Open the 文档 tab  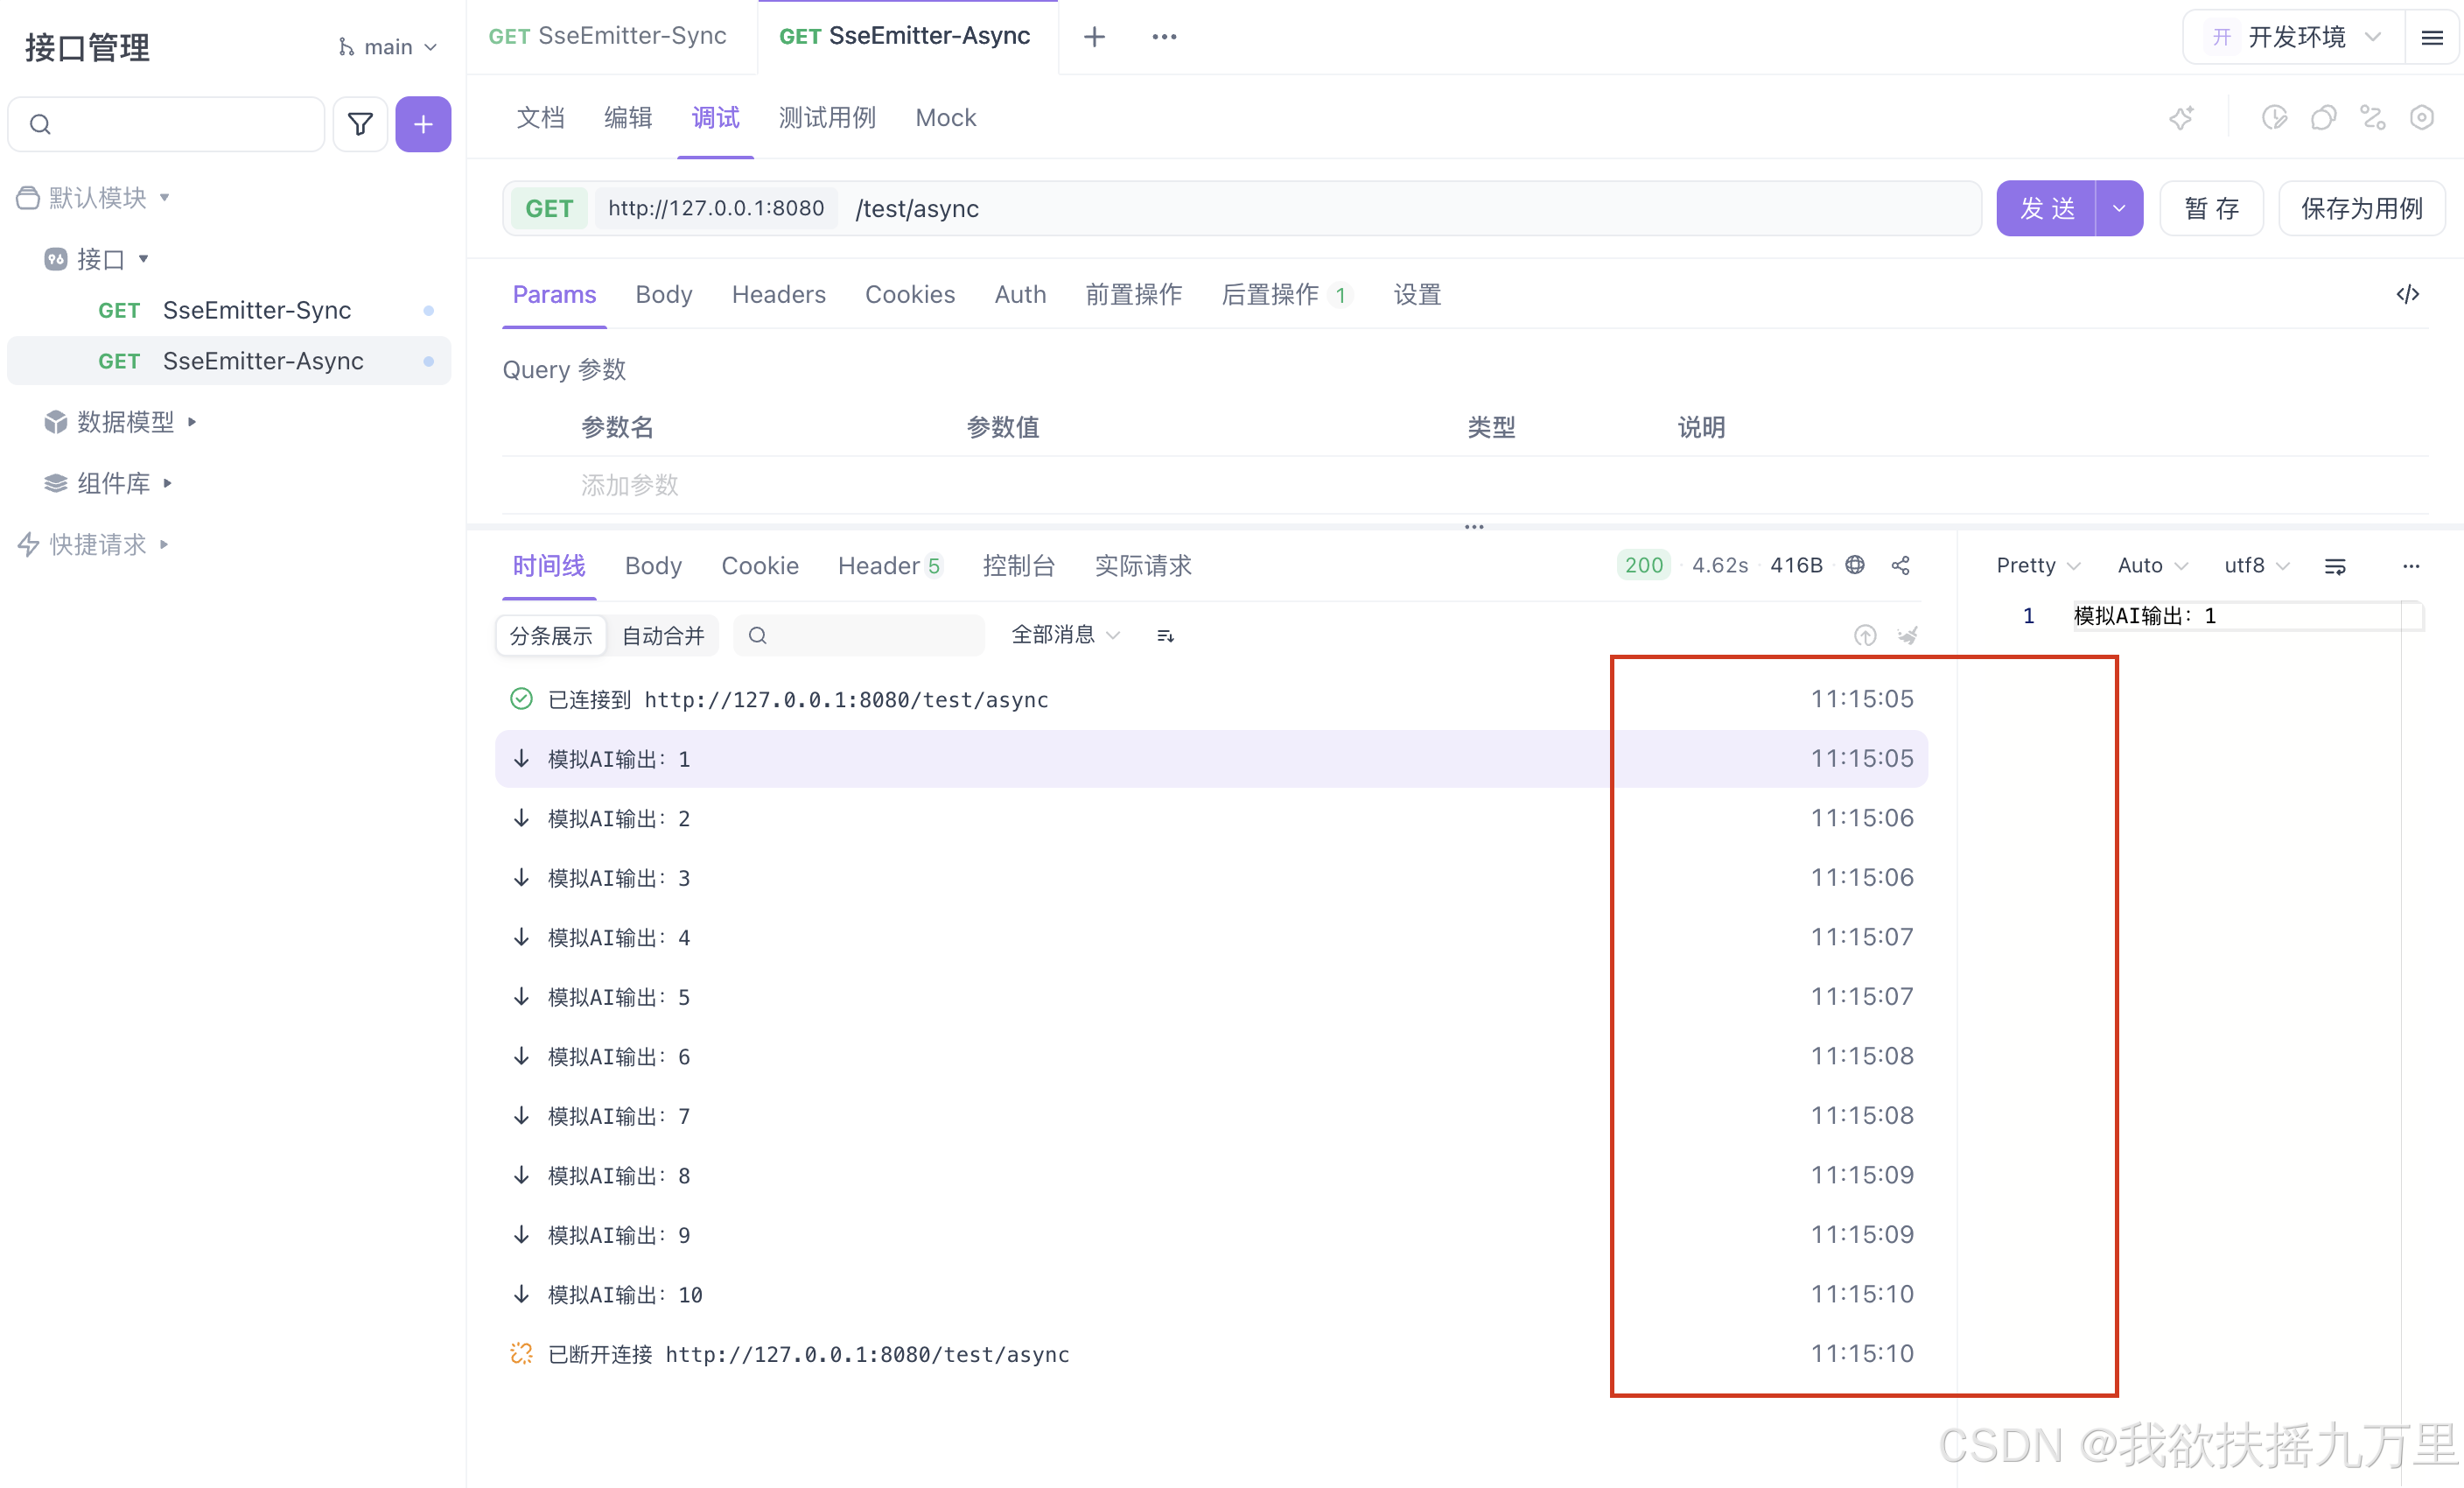pyautogui.click(x=540, y=118)
